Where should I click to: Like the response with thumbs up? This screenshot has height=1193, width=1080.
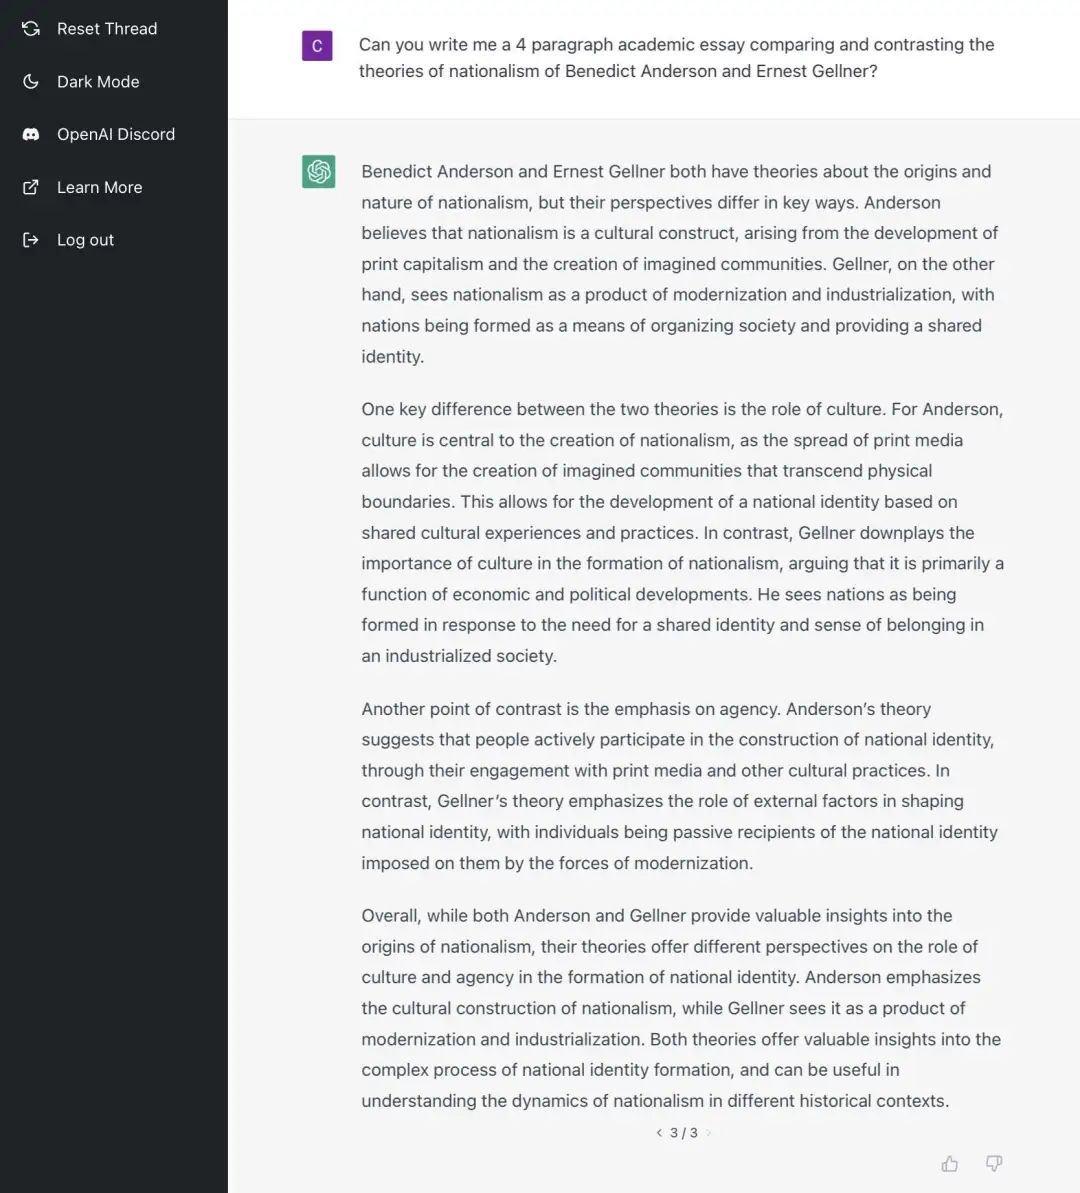950,1163
